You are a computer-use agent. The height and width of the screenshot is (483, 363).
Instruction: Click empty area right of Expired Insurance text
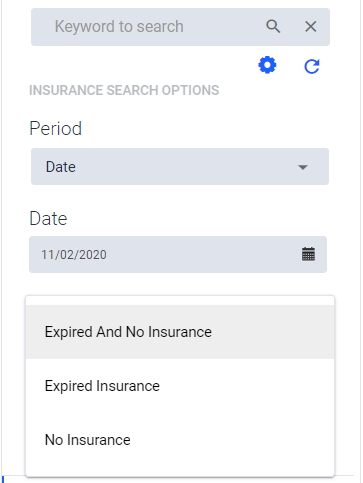[247, 386]
